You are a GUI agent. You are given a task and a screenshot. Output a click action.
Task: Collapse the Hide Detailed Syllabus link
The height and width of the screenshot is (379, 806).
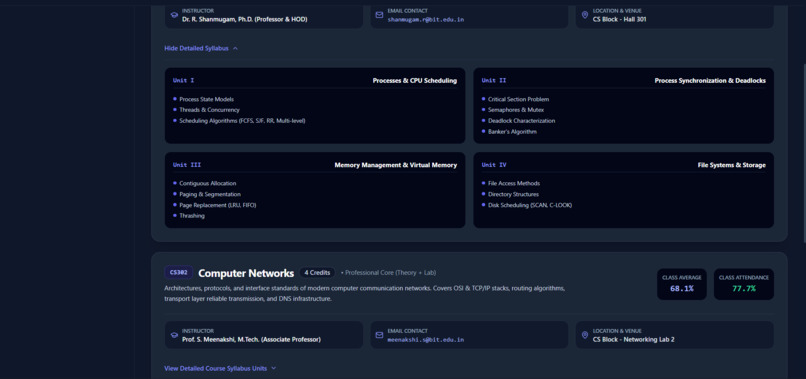point(201,48)
